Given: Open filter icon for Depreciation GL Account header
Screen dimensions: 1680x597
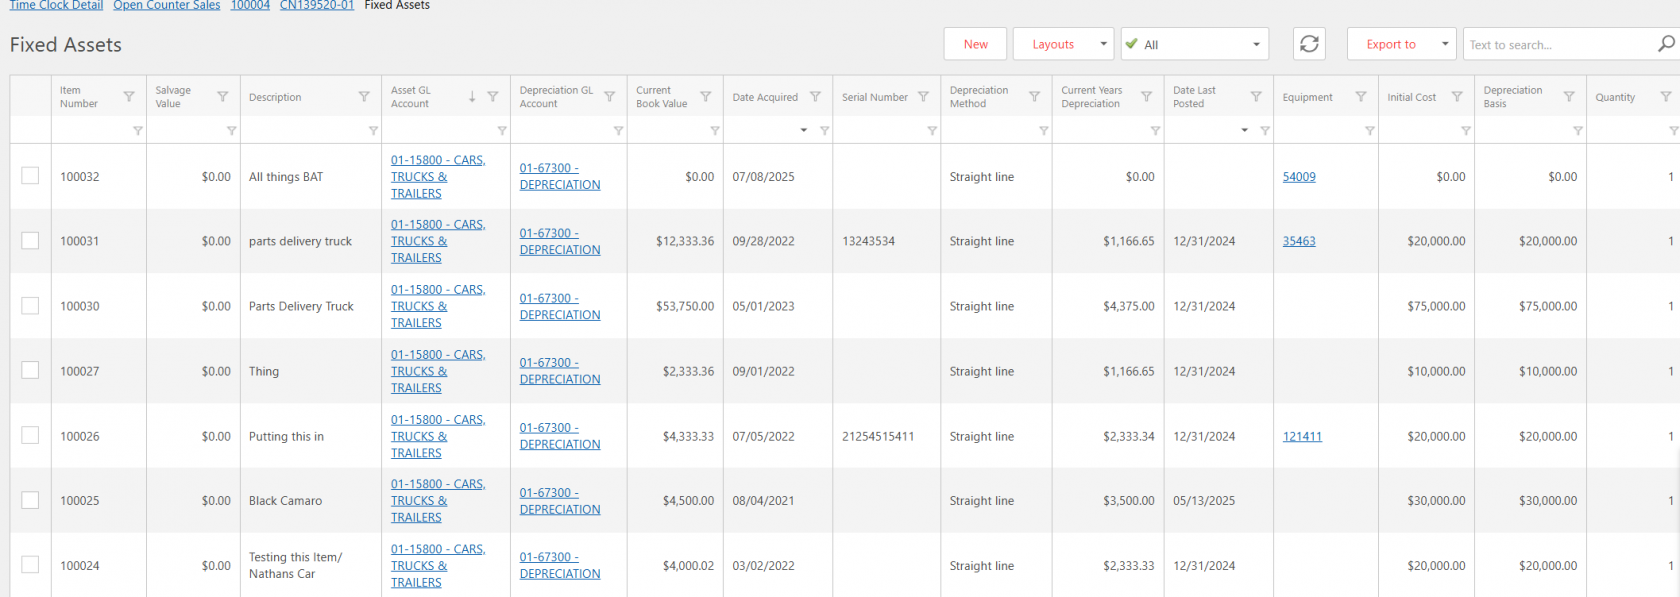Looking at the screenshot, I should coord(610,97).
